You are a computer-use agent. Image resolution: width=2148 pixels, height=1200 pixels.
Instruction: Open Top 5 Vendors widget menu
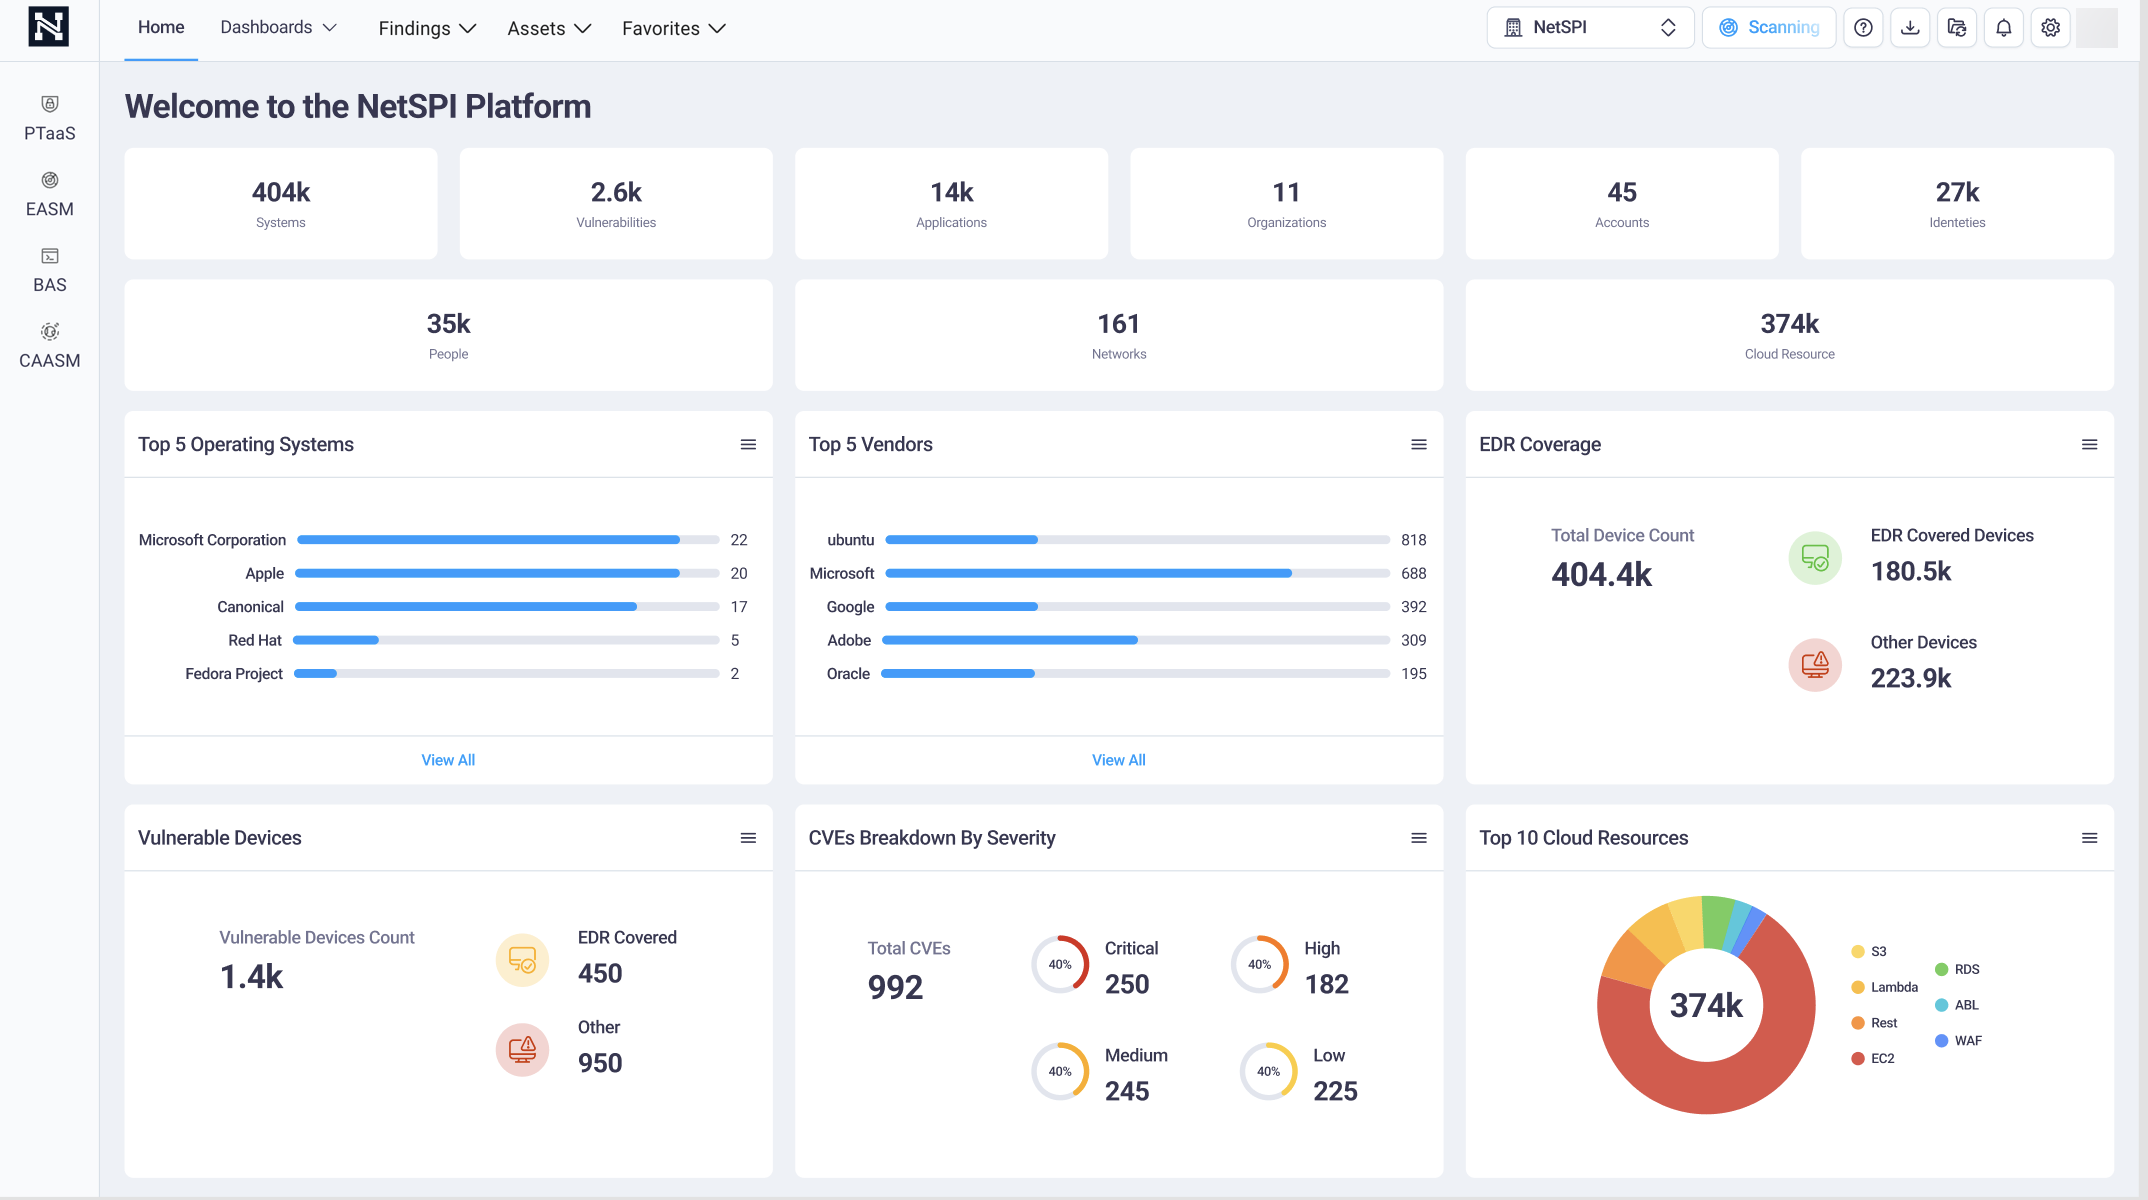(x=1419, y=445)
